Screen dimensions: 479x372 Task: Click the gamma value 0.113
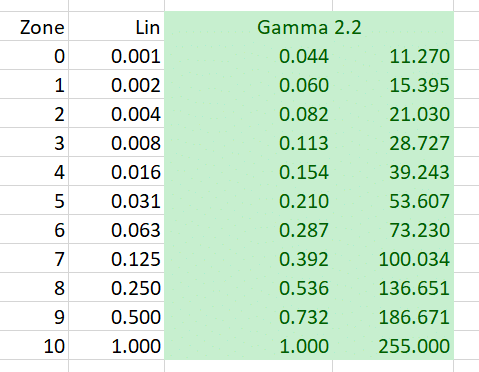[248, 142]
